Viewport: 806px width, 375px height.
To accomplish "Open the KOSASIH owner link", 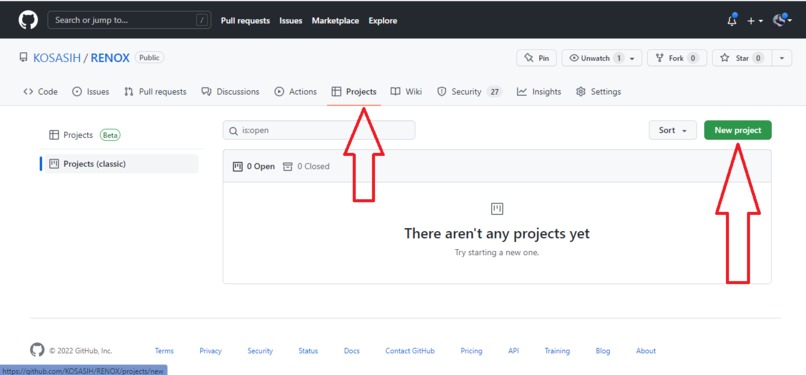I will pos(57,58).
